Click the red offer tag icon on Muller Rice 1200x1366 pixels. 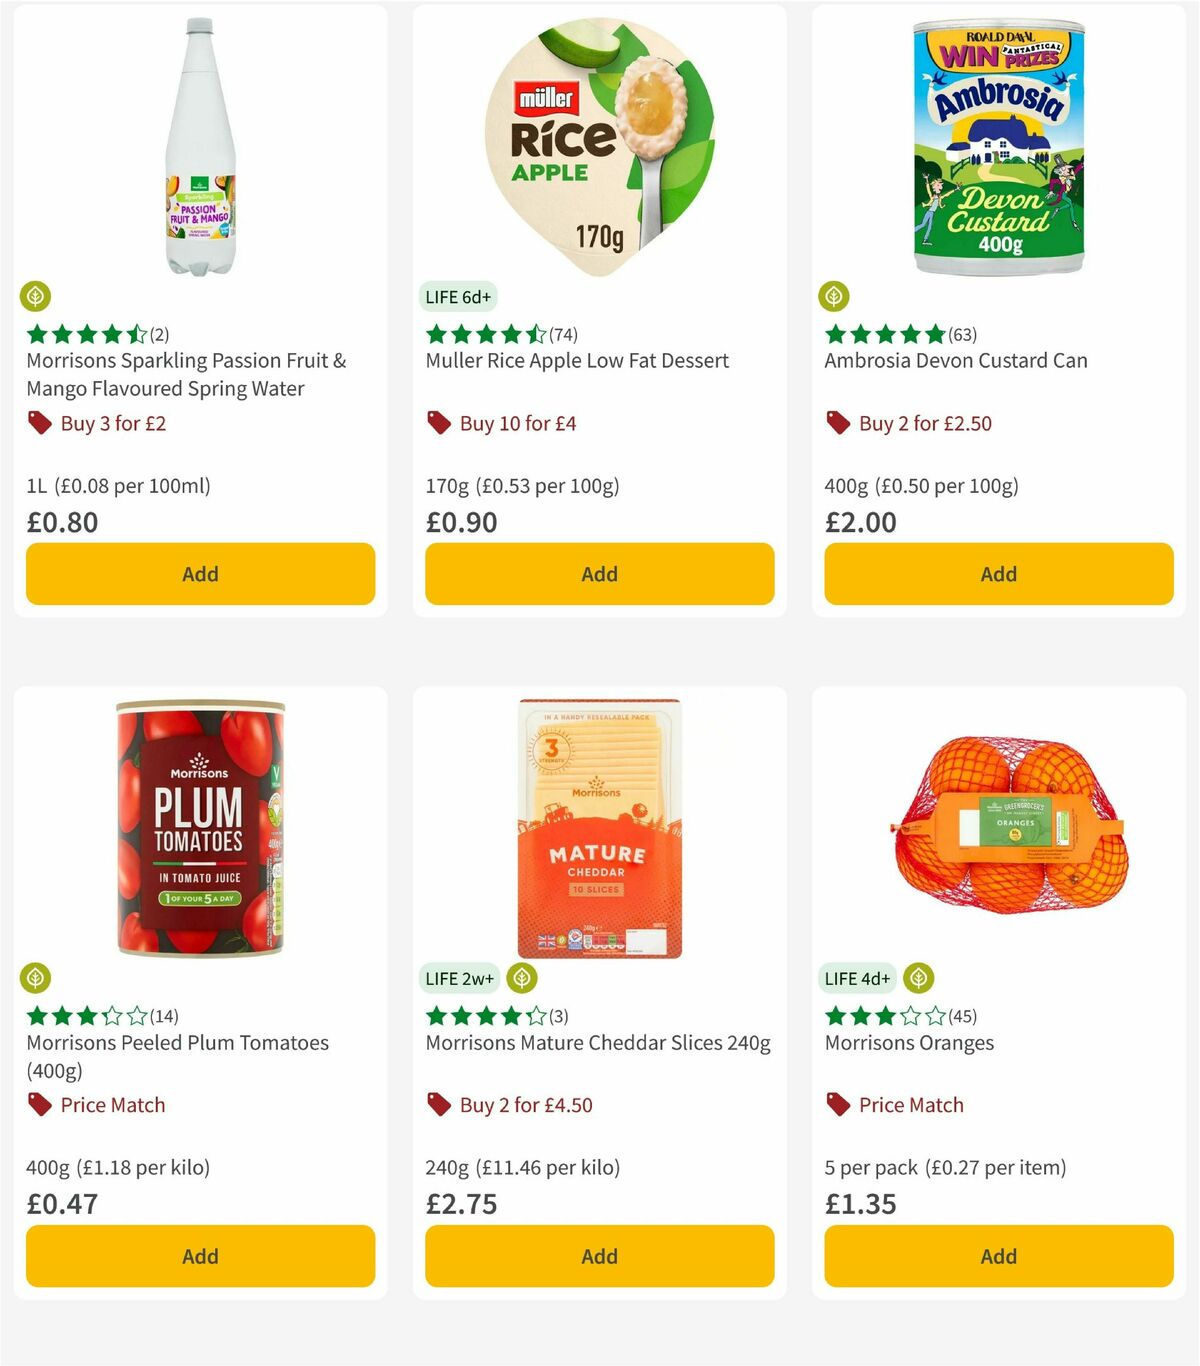[437, 423]
